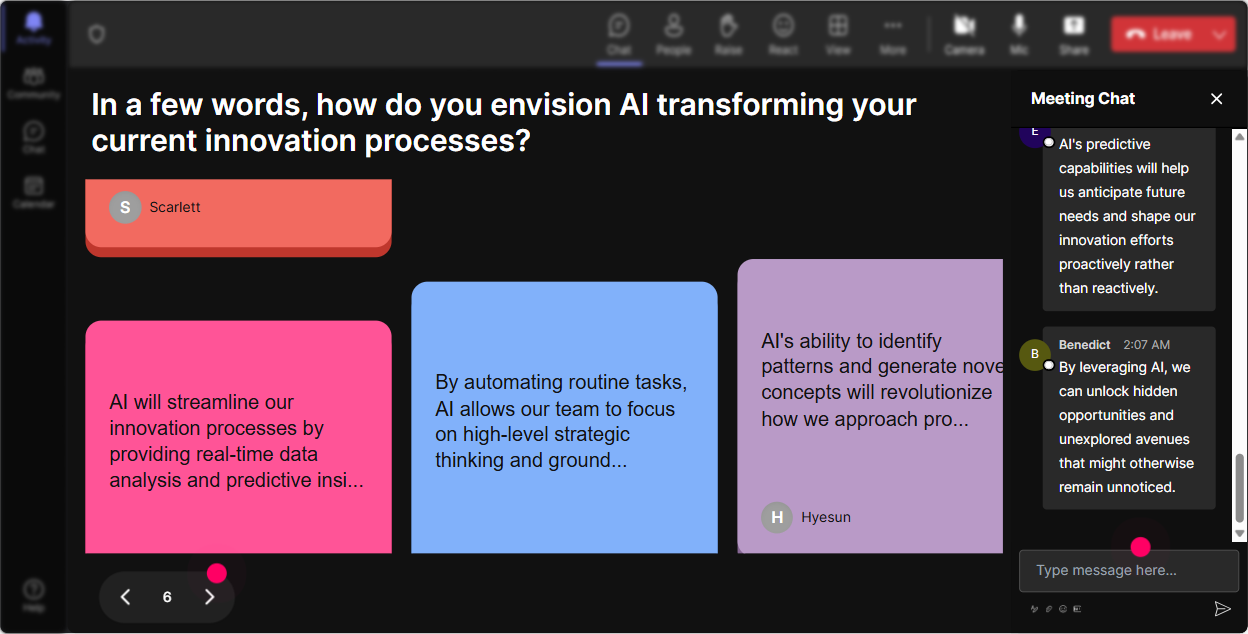Click slide number 6 indicator
The width and height of the screenshot is (1248, 634).
(x=167, y=597)
